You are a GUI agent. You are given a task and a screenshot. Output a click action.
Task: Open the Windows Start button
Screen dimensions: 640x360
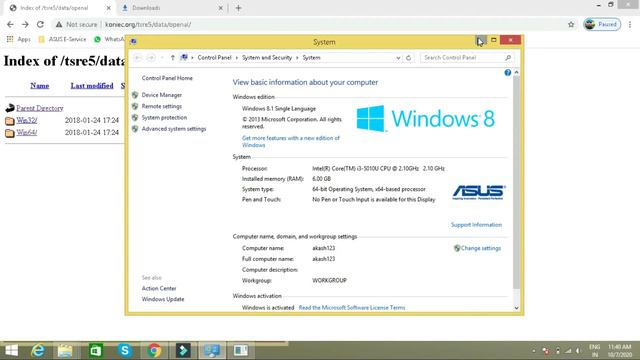coord(11,350)
